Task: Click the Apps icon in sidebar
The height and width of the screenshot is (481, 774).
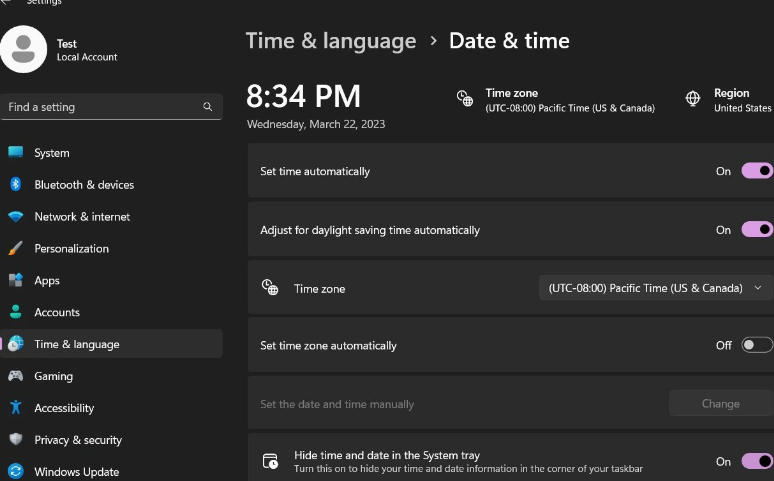Action: coord(15,281)
